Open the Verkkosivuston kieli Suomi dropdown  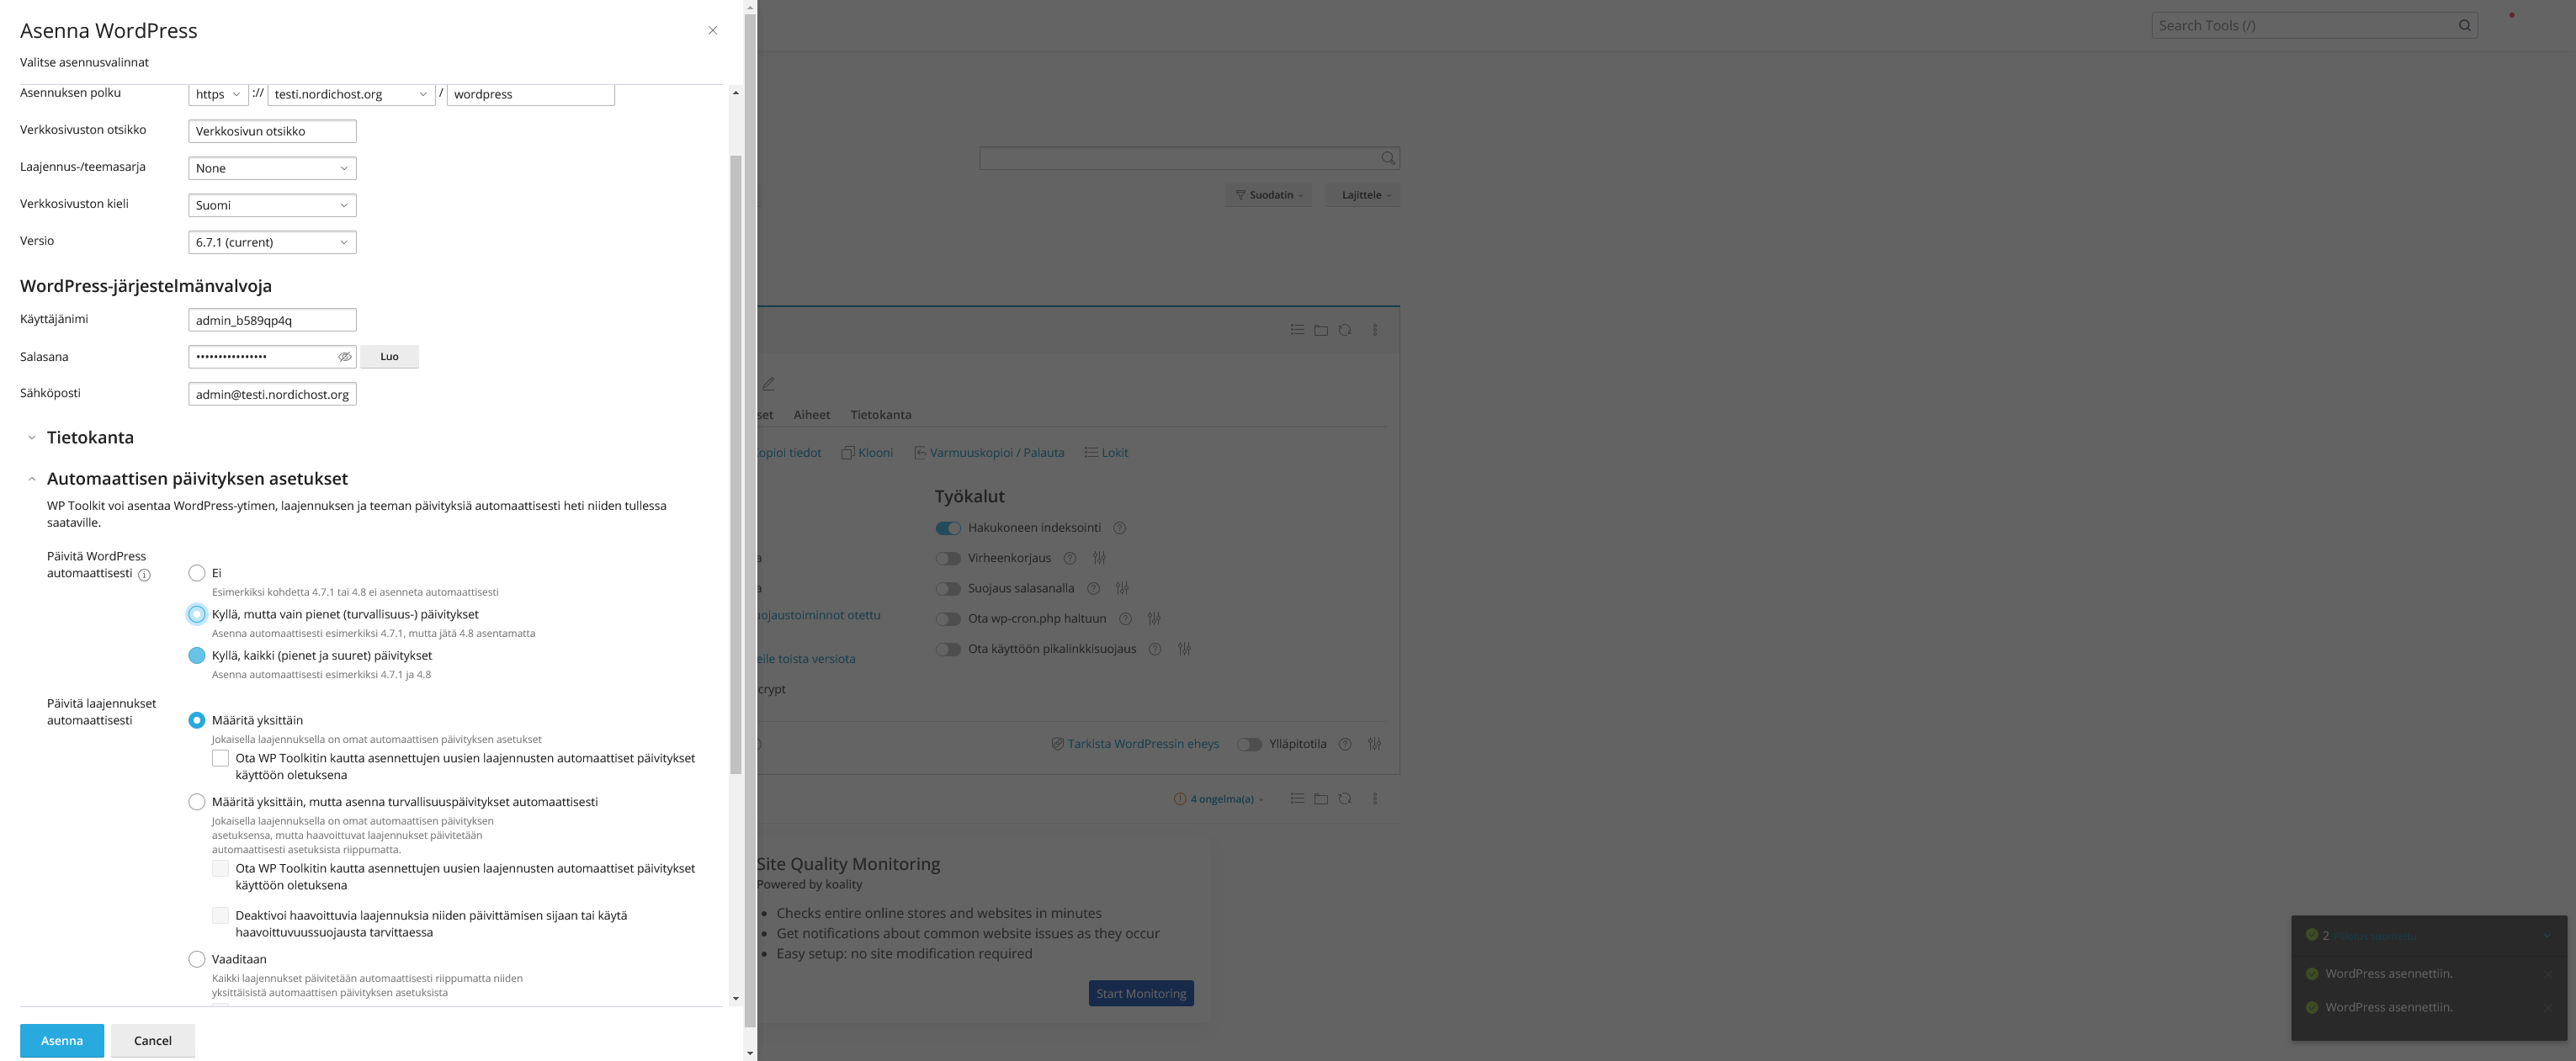pyautogui.click(x=272, y=205)
